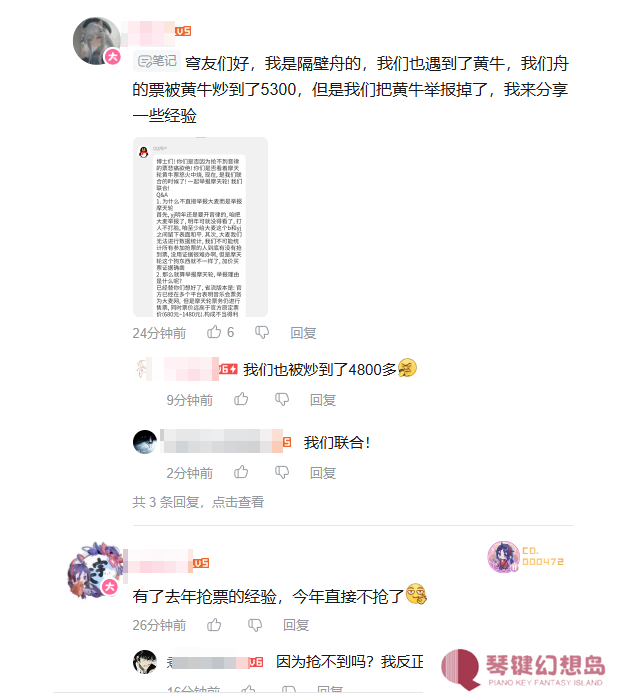The width and height of the screenshot is (623, 696).
Task: Reply to the comment from 24分钟前
Action: 303,333
